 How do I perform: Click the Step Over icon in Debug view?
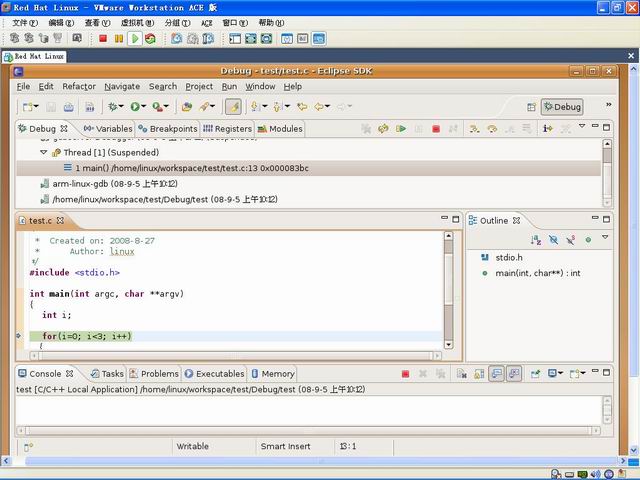[492, 129]
